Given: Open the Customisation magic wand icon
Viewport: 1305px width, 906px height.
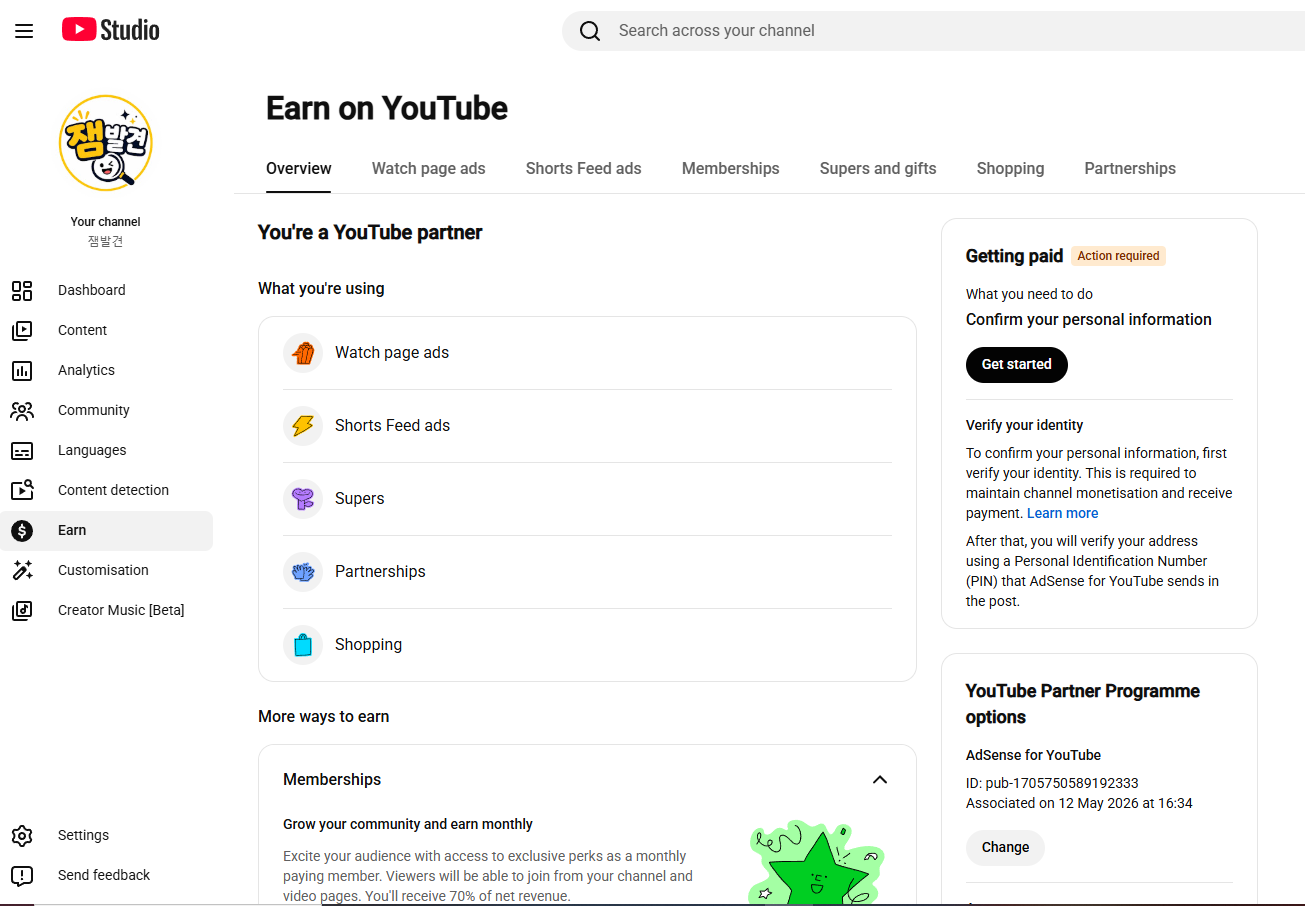Looking at the screenshot, I should pyautogui.click(x=22, y=570).
